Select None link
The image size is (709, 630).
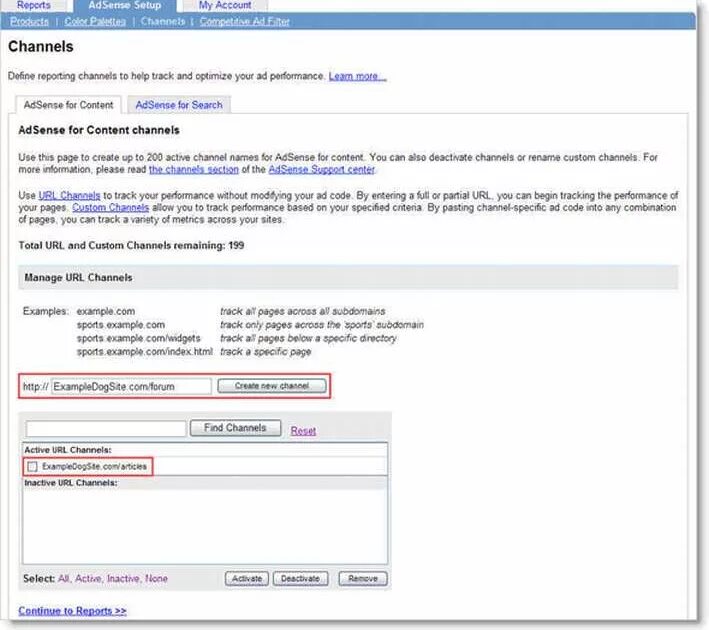click(x=156, y=579)
